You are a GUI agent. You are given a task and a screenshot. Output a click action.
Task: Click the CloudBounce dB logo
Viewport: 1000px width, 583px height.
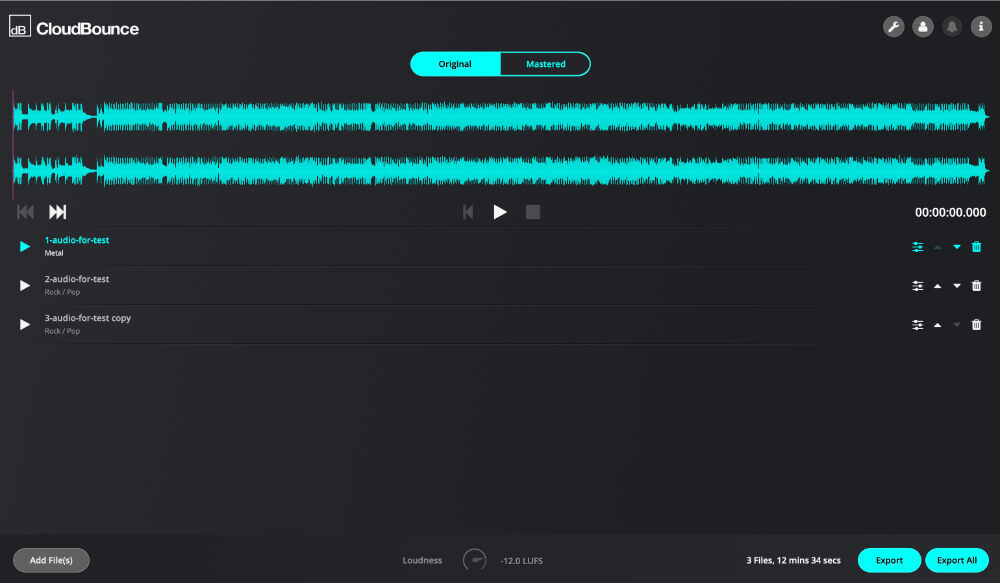(x=20, y=26)
